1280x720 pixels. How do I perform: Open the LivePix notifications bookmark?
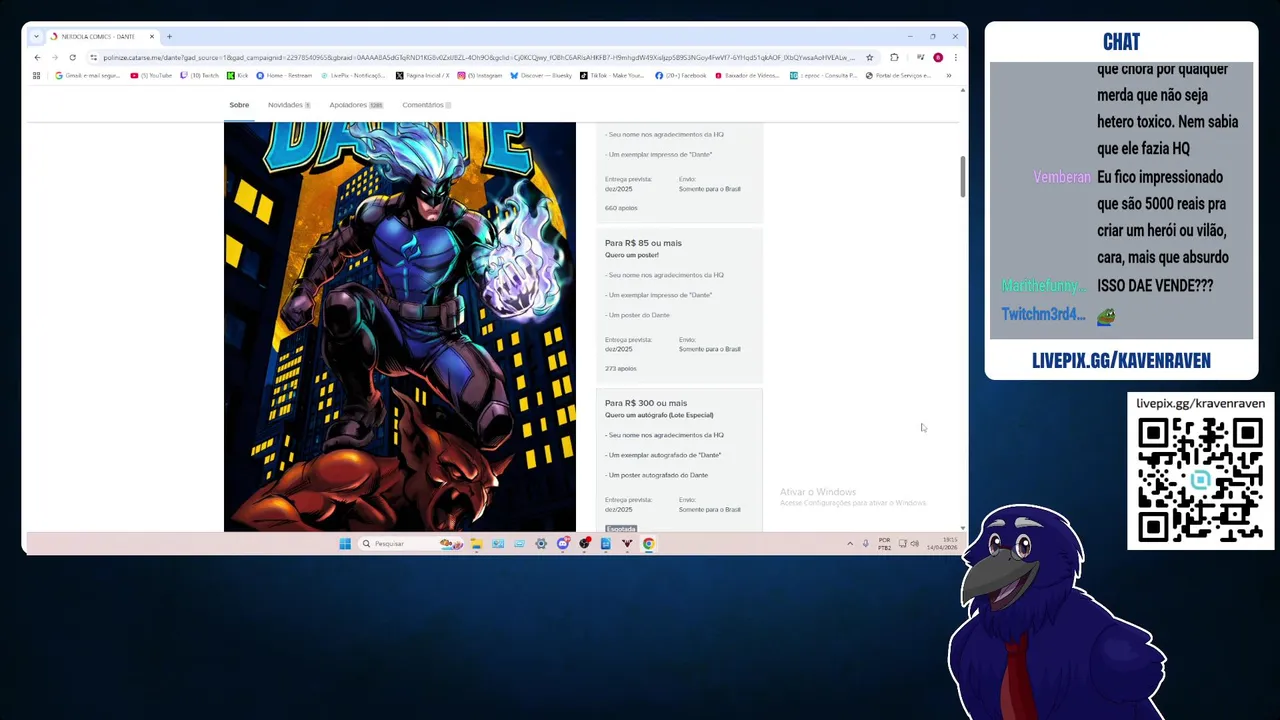pyautogui.click(x=353, y=75)
